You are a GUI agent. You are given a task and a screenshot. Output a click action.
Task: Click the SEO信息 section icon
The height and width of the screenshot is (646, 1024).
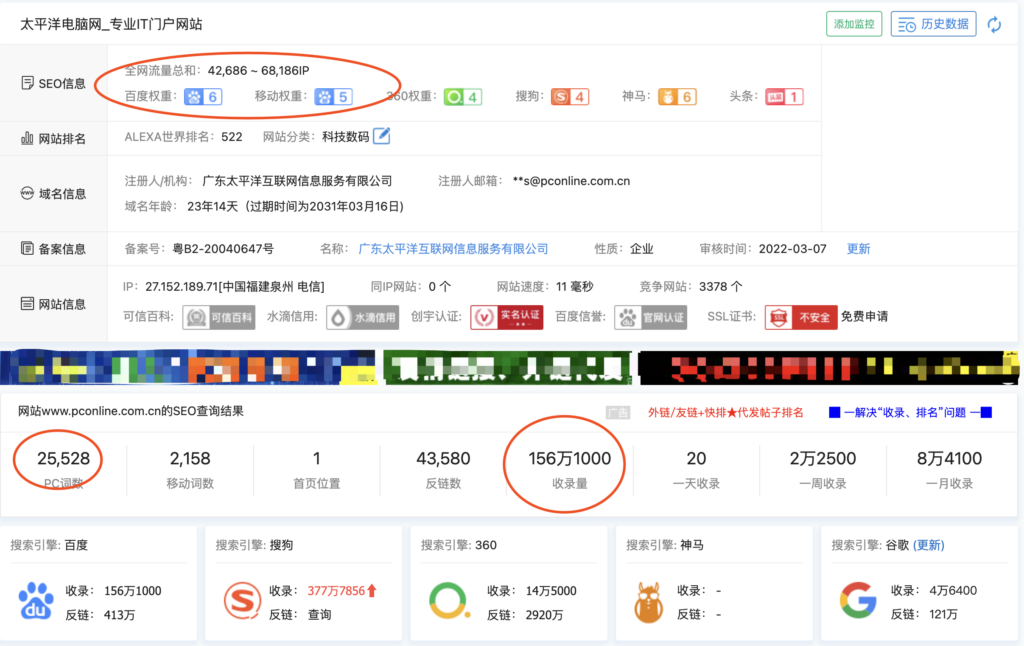click(x=27, y=83)
